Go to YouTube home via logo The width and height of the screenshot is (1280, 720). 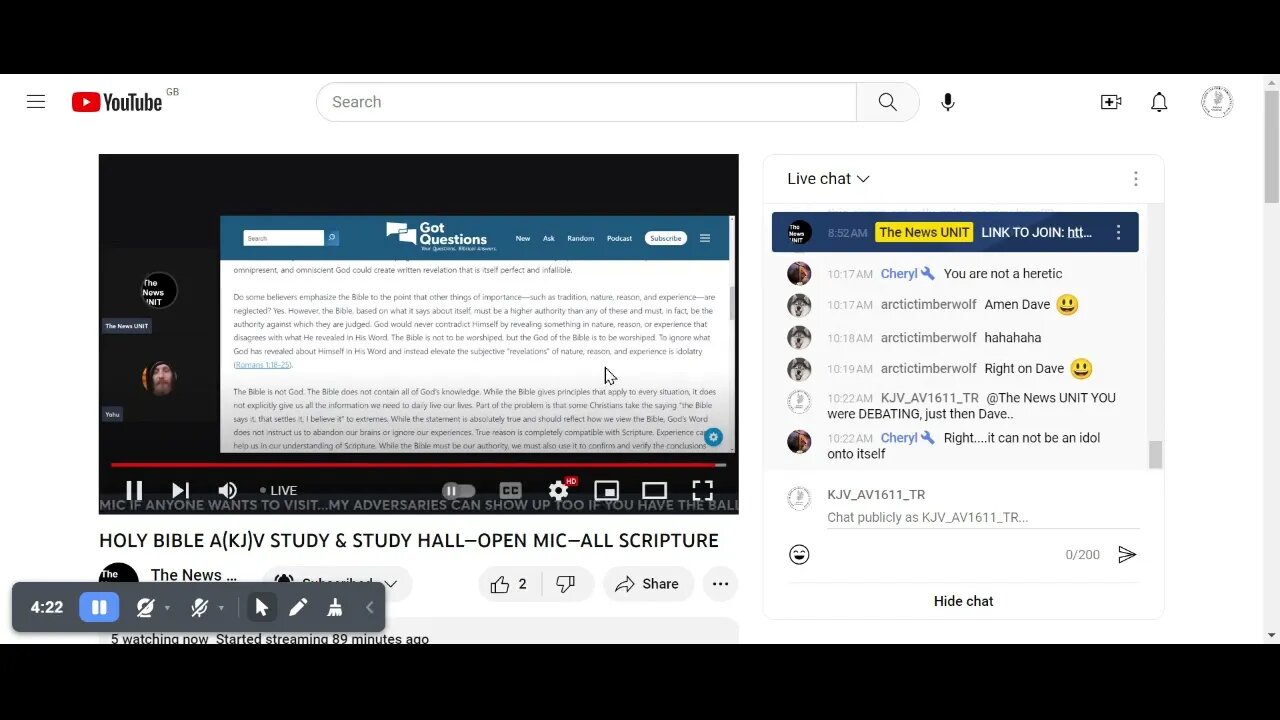click(117, 102)
